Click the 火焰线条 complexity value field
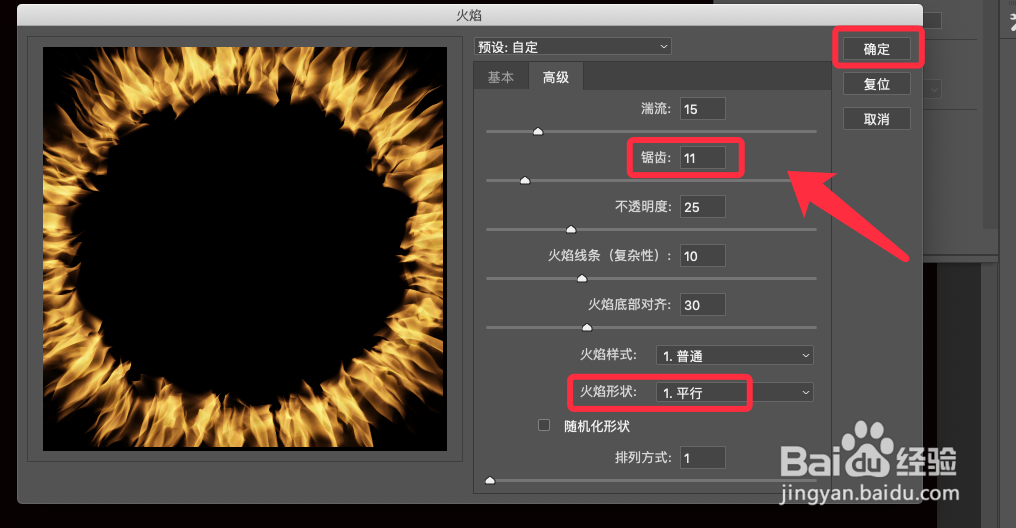 click(x=702, y=256)
